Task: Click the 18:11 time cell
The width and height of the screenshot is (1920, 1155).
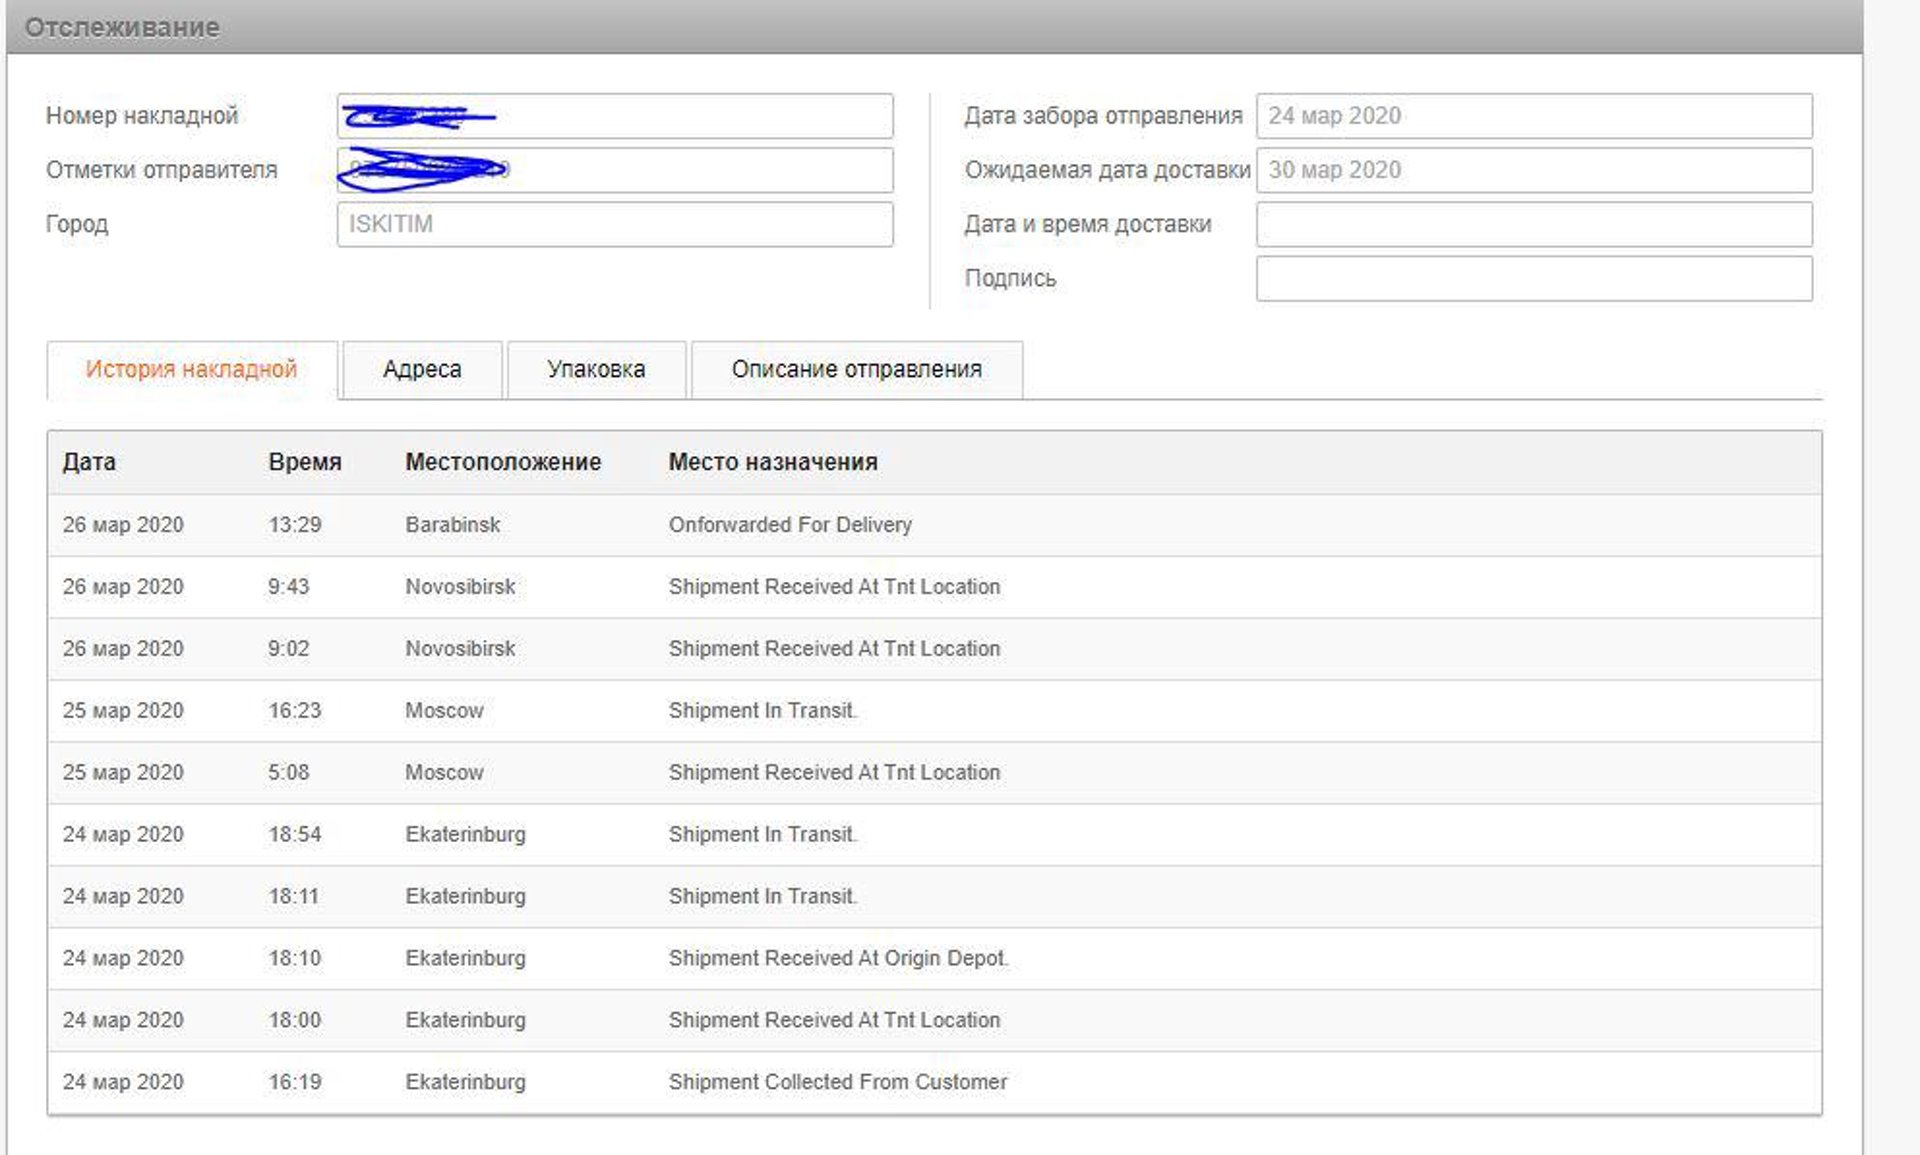Action: (293, 897)
